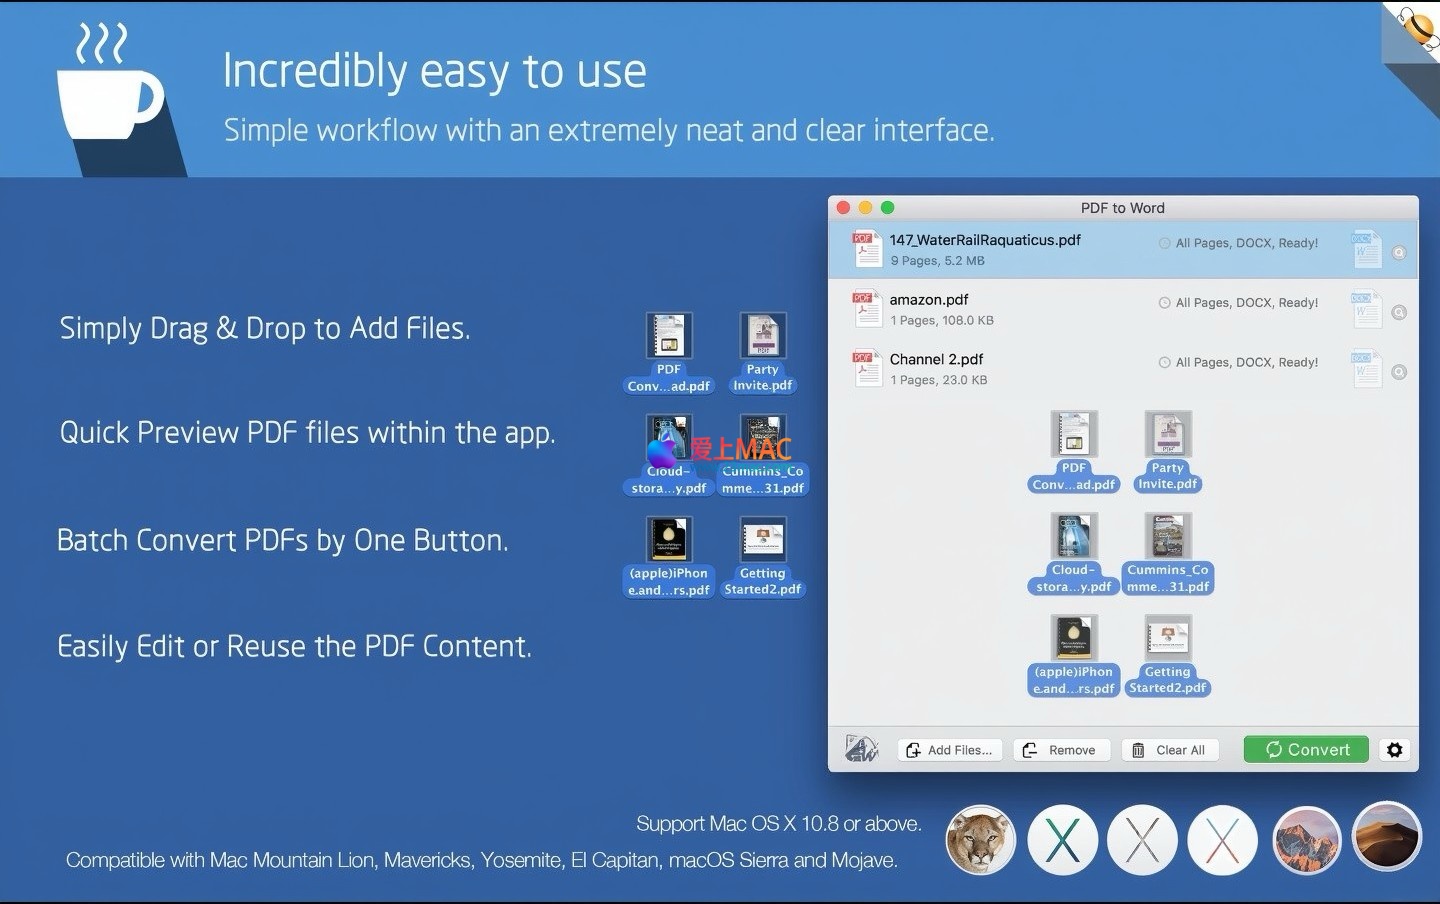Click the PDF icon of 147_WaterRailRaquaticus.pdf
Screen dimensions: 1440x904
pos(866,249)
